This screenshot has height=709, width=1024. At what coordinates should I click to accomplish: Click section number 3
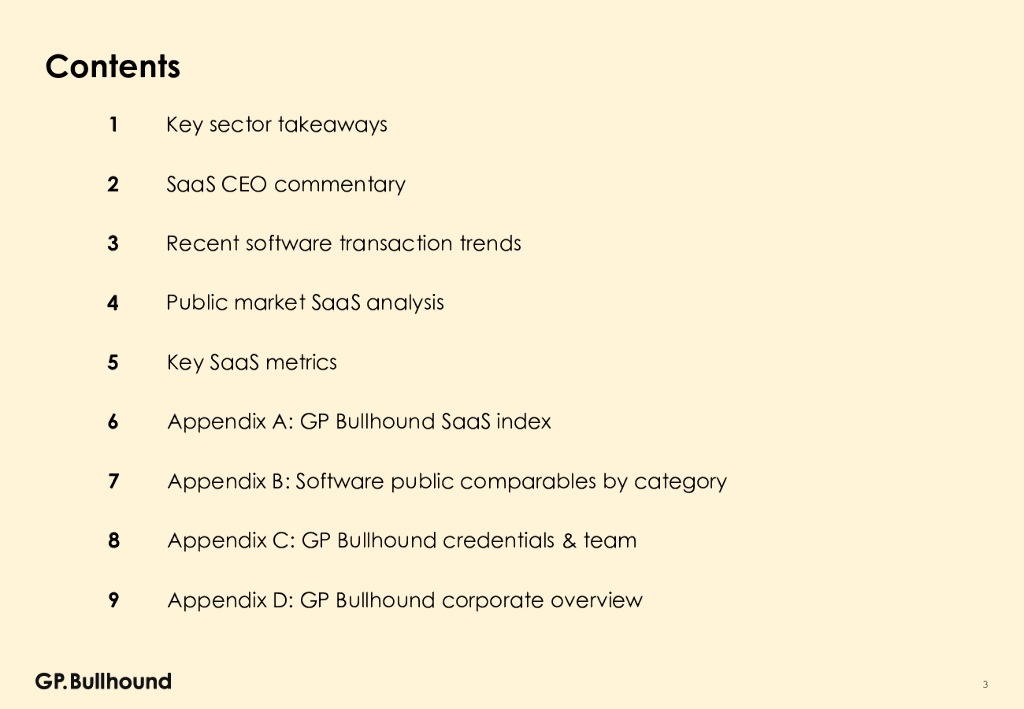[x=114, y=243]
